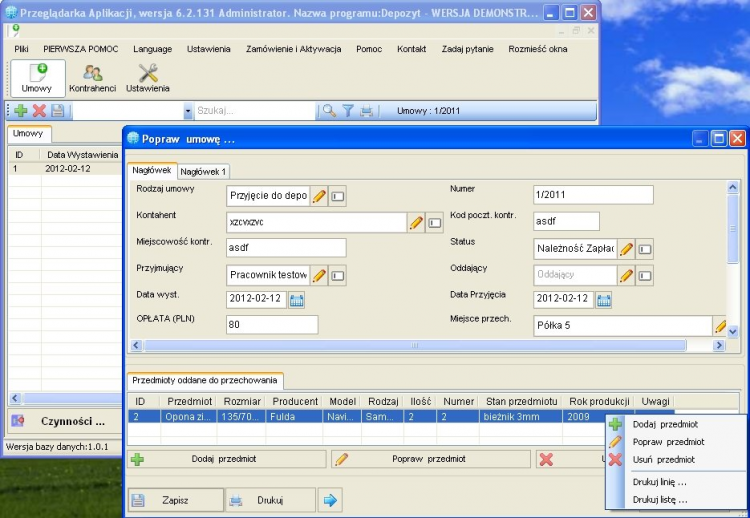Click the OPŁATA (PLN) field
Viewport: 750px width, 518px height.
272,325
